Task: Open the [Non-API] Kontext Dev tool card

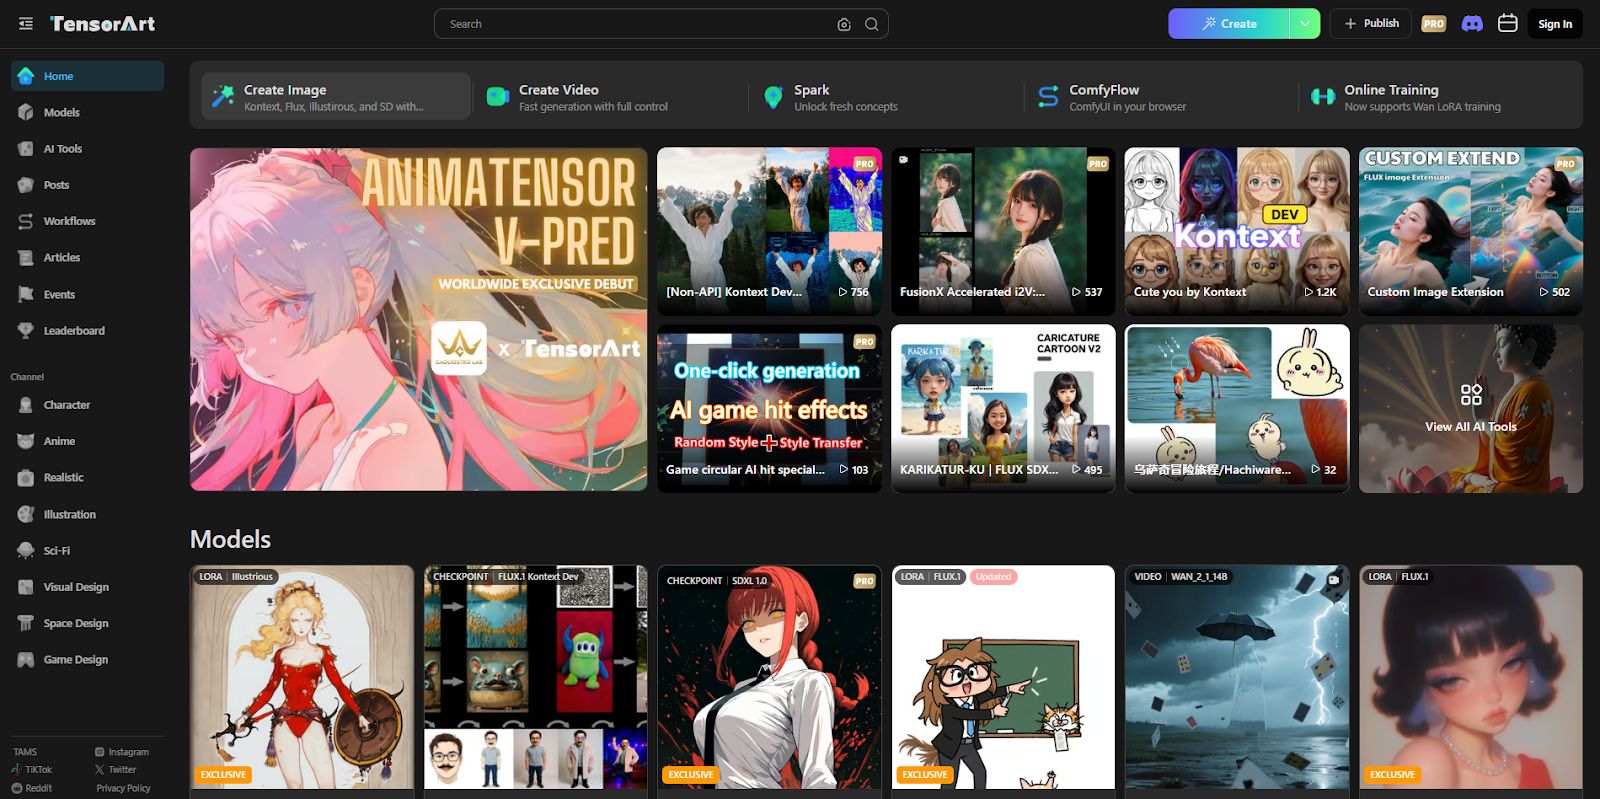Action: point(769,231)
